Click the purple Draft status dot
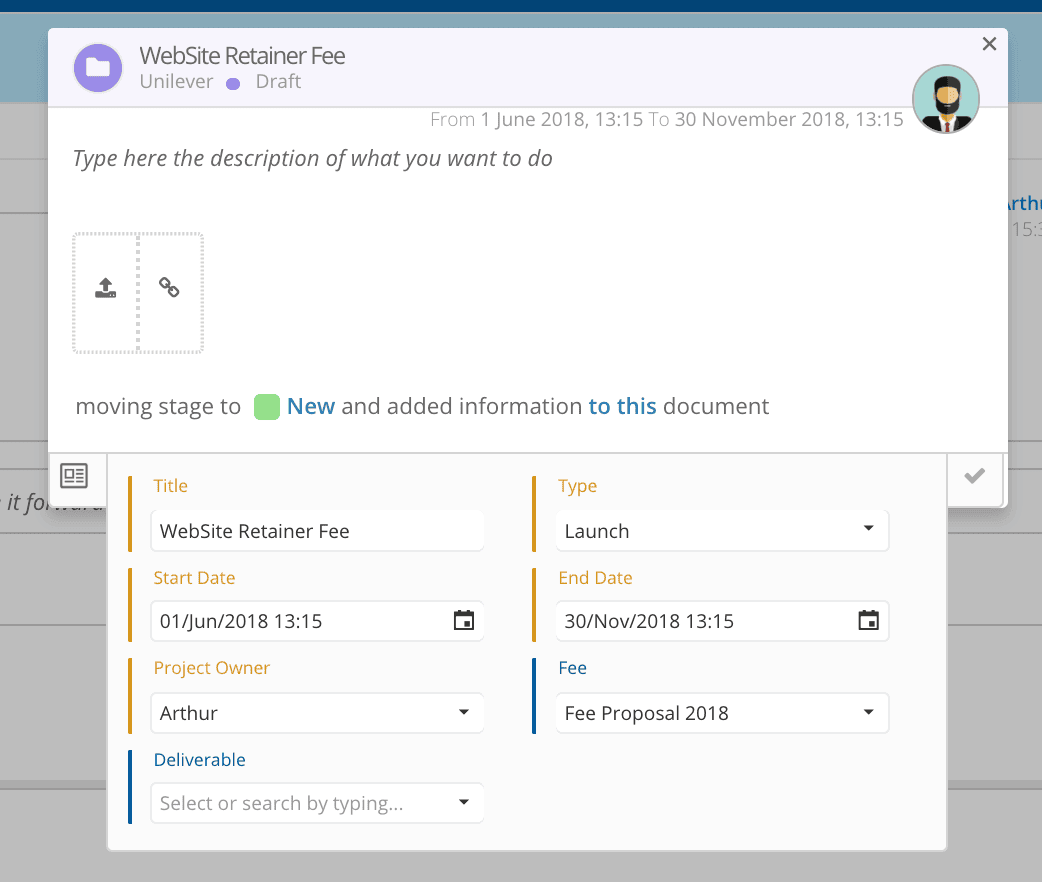1042x882 pixels. click(x=233, y=83)
